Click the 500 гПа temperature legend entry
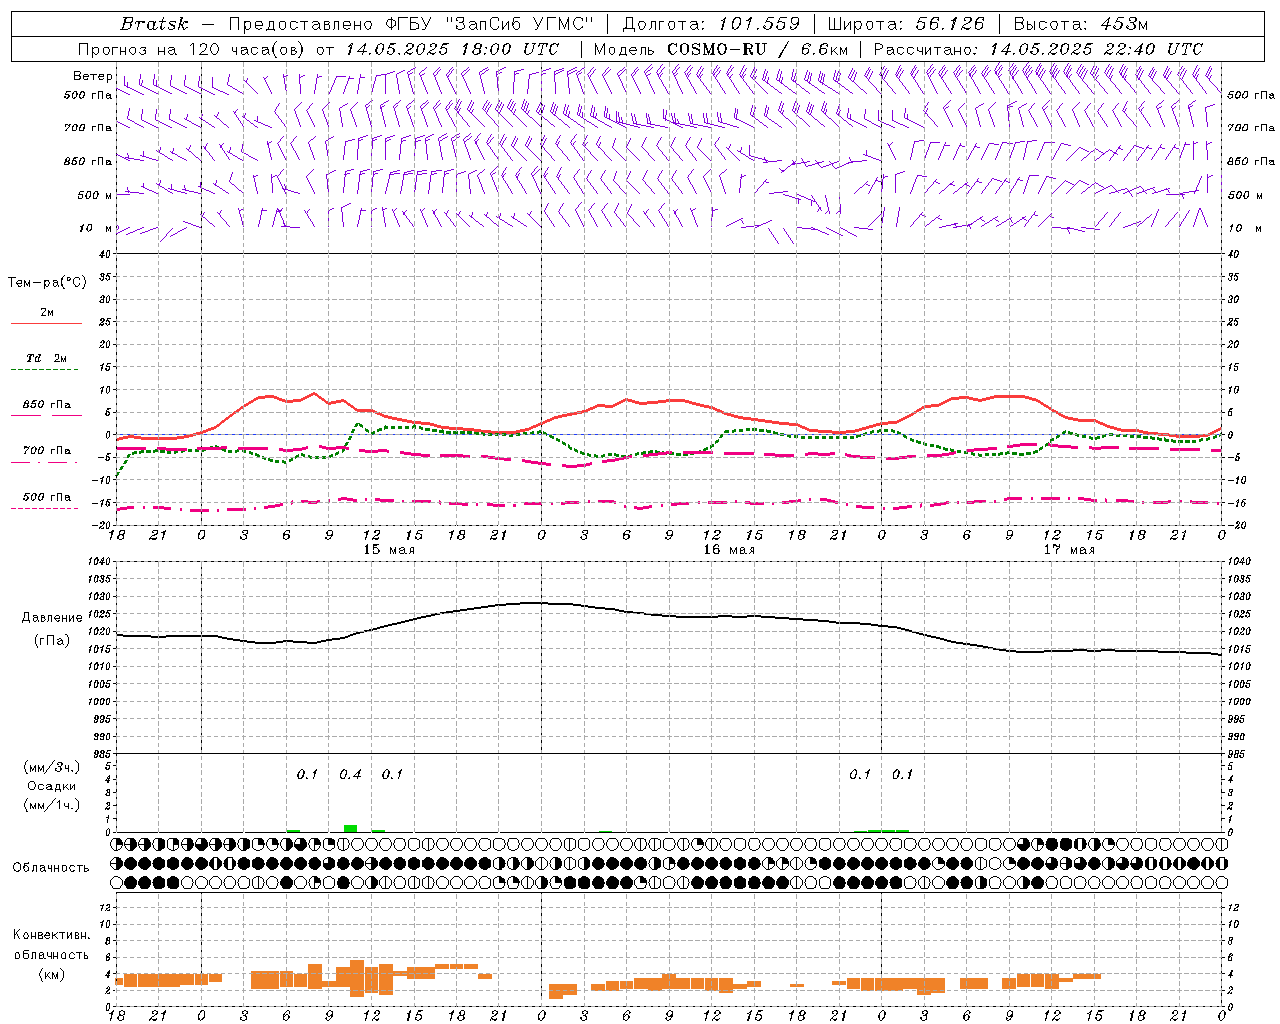The image size is (1280, 1024). 46,497
